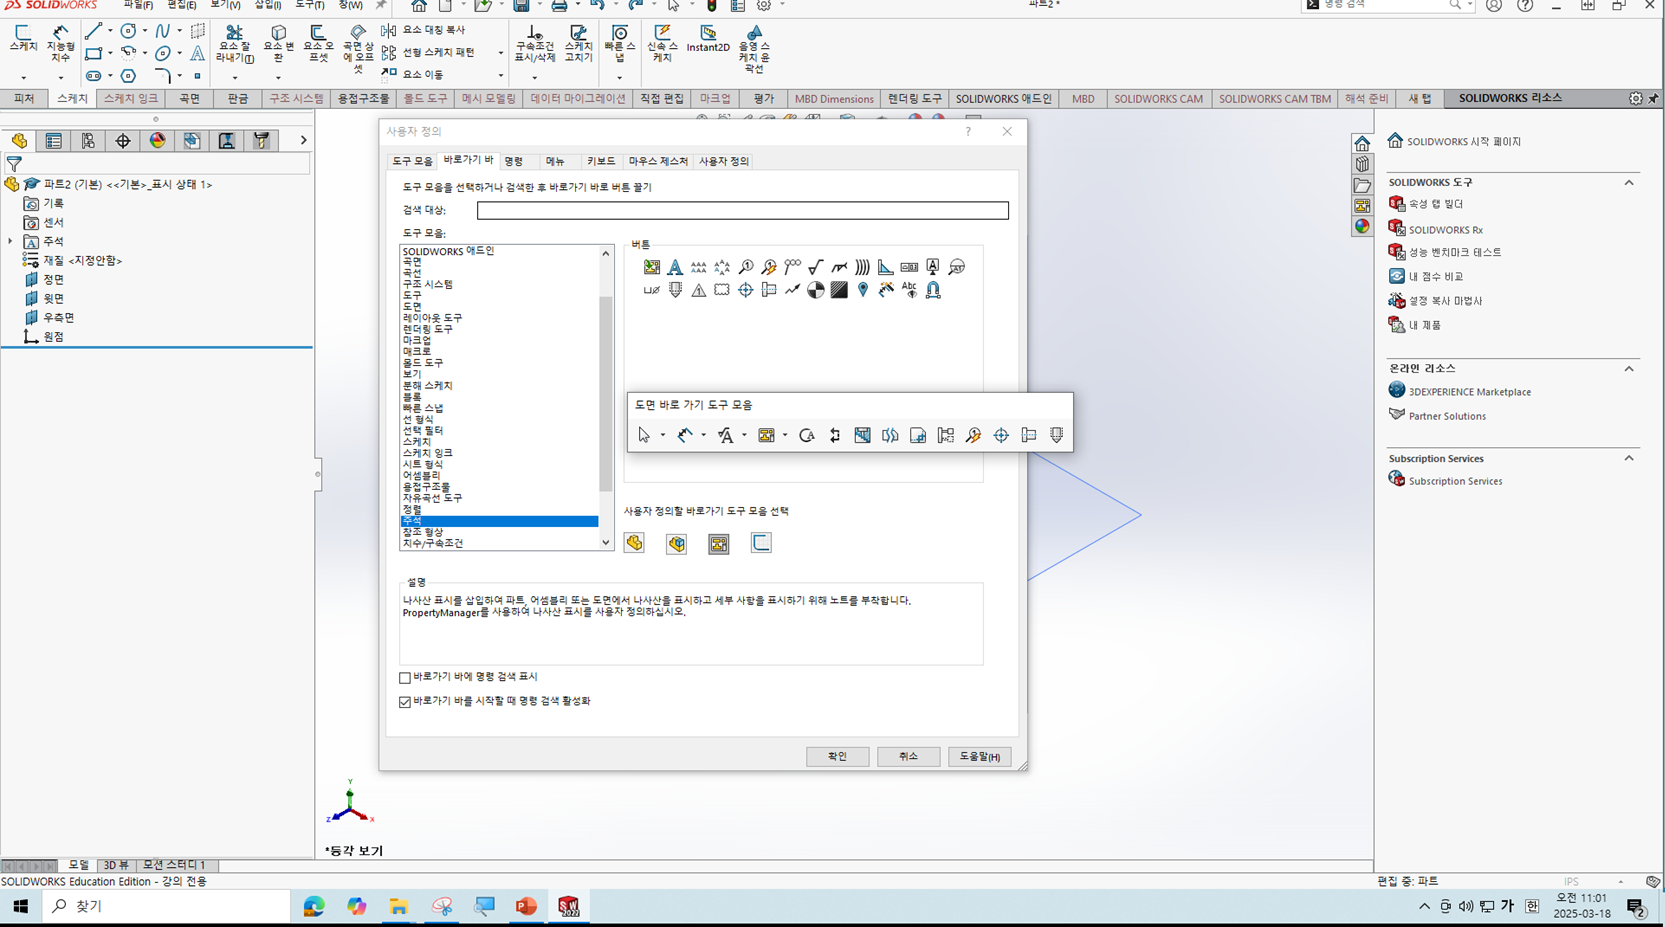Select the Location Label pin icon
1665x927 pixels.
863,290
